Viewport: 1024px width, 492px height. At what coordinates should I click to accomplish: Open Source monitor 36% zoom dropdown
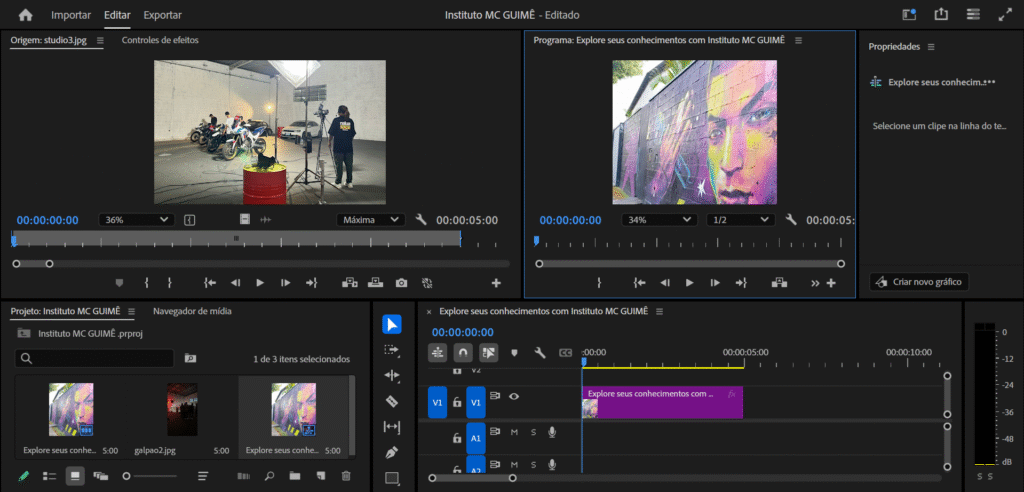(x=136, y=220)
